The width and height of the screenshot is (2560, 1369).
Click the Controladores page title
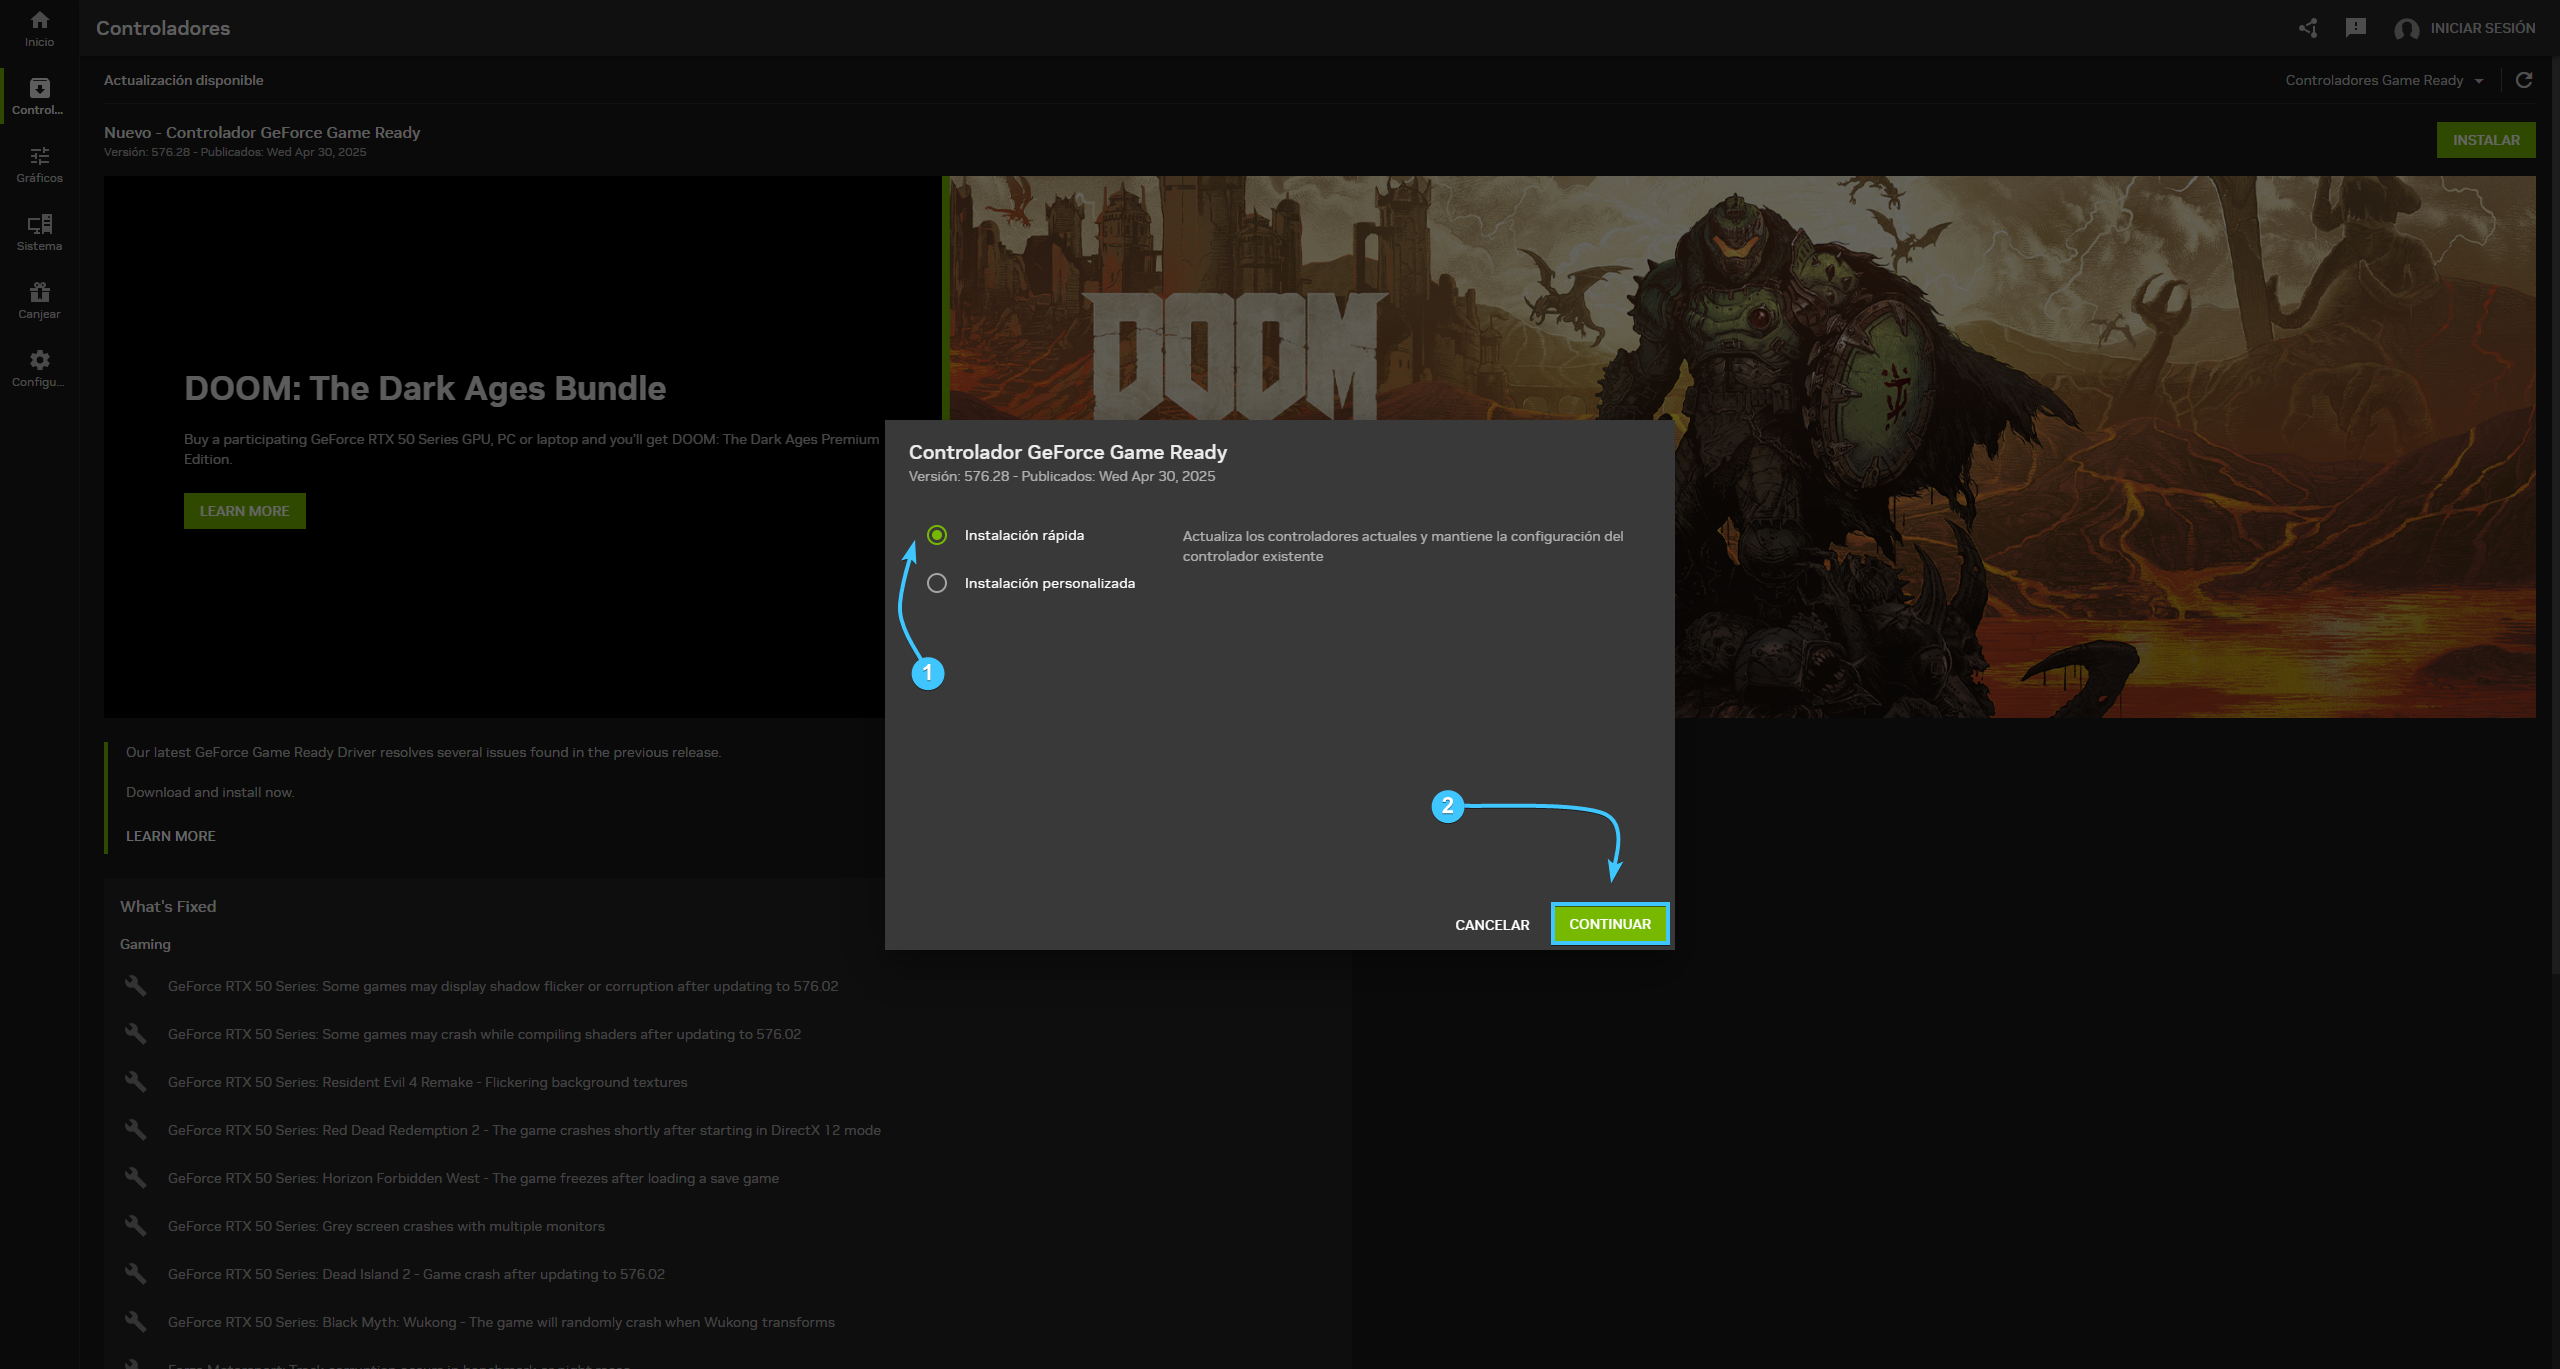click(x=163, y=28)
